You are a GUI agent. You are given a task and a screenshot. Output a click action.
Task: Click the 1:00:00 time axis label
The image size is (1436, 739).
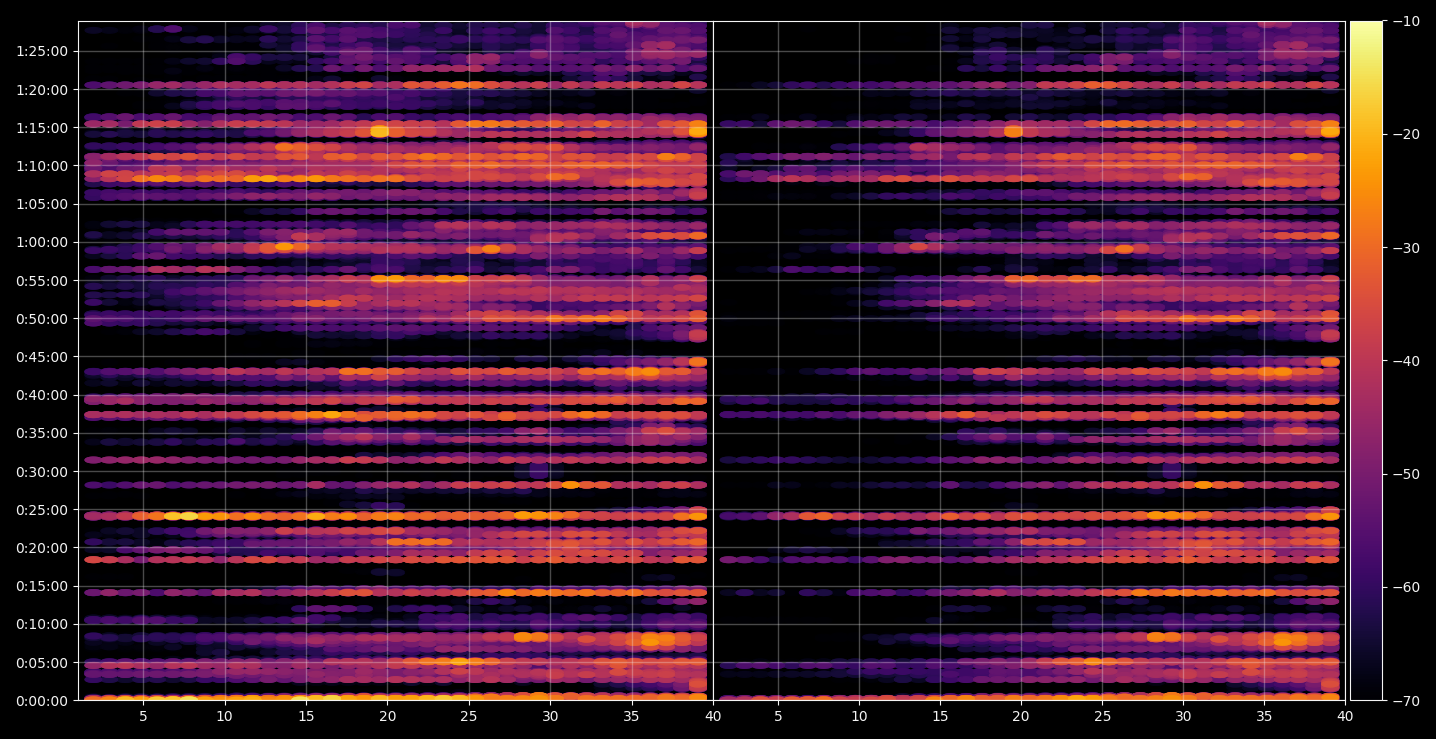(42, 242)
